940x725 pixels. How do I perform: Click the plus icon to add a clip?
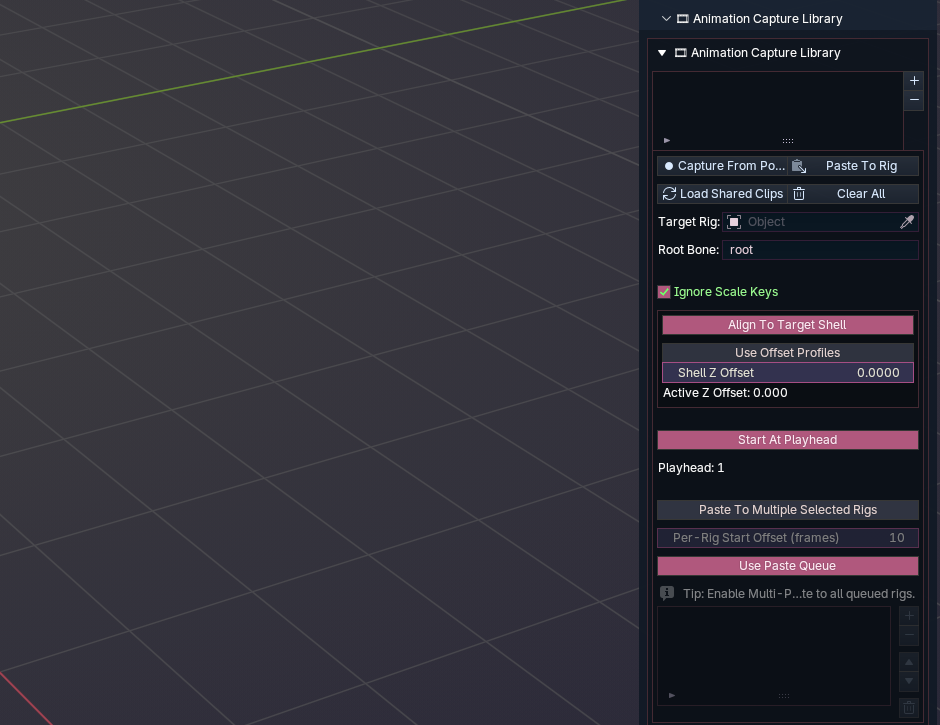(x=913, y=80)
